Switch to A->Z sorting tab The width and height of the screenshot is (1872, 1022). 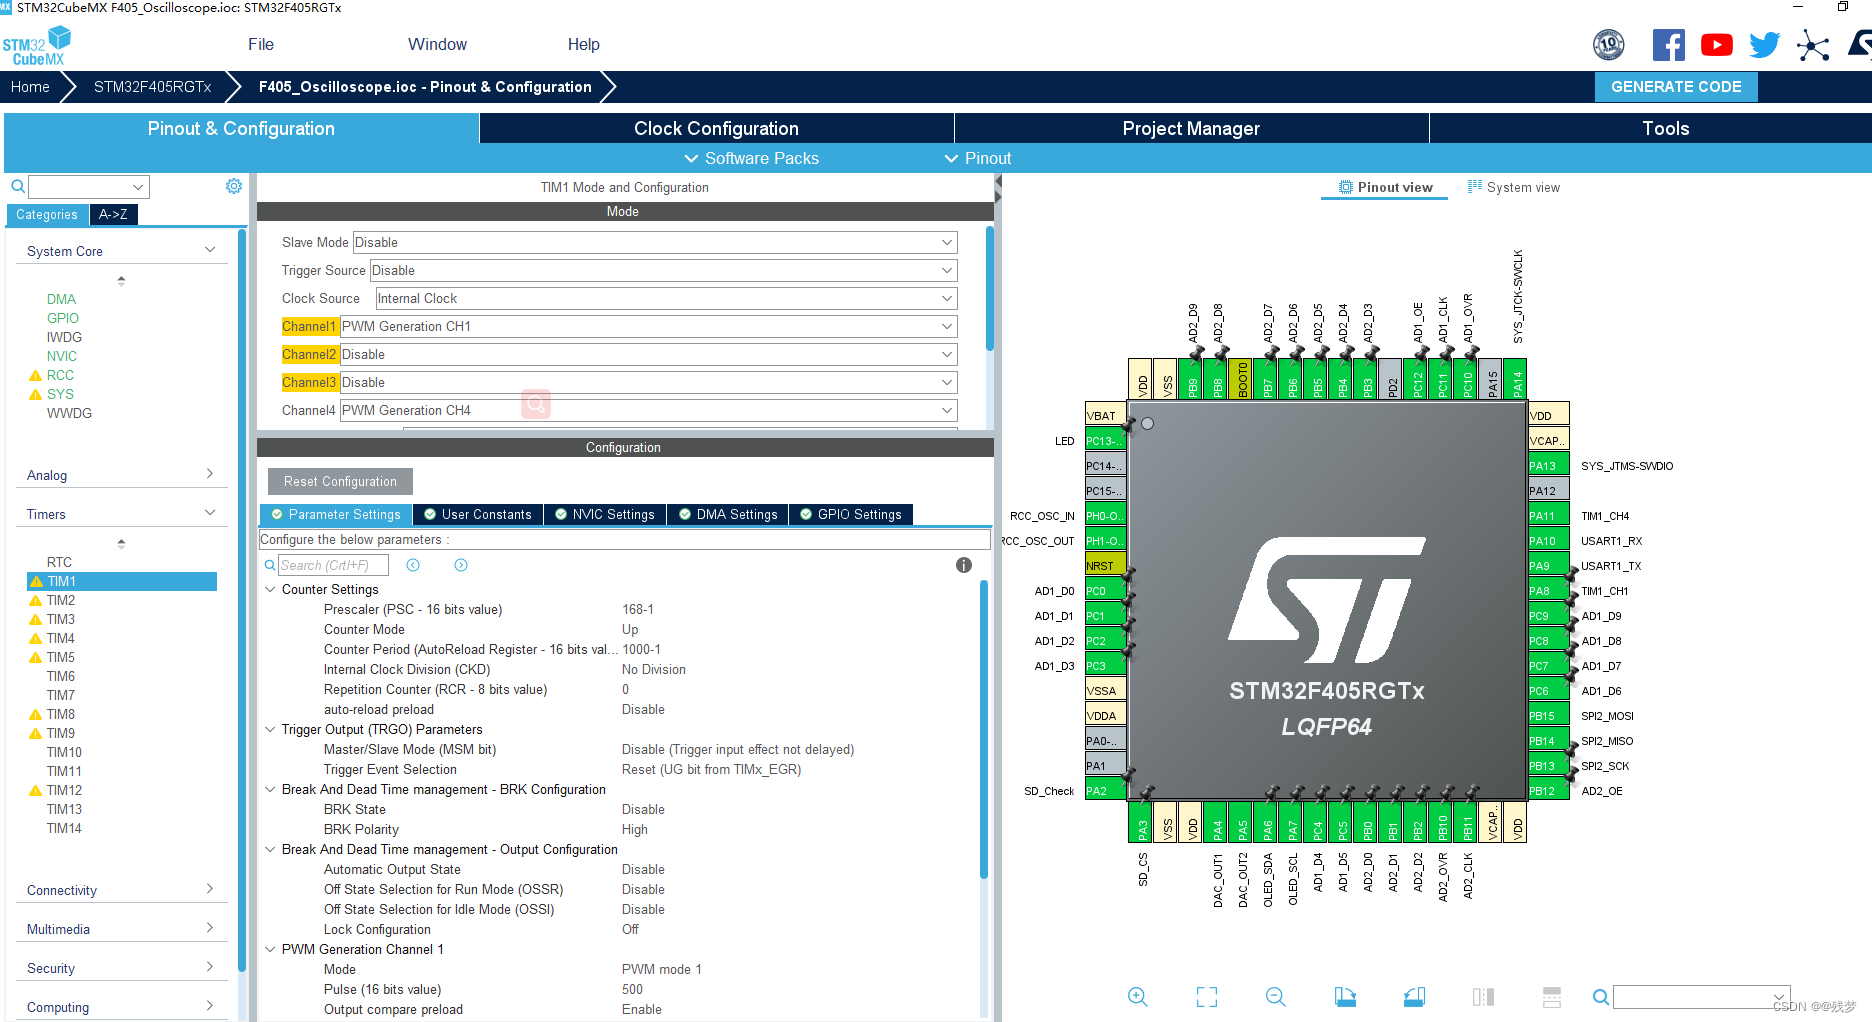pos(113,214)
